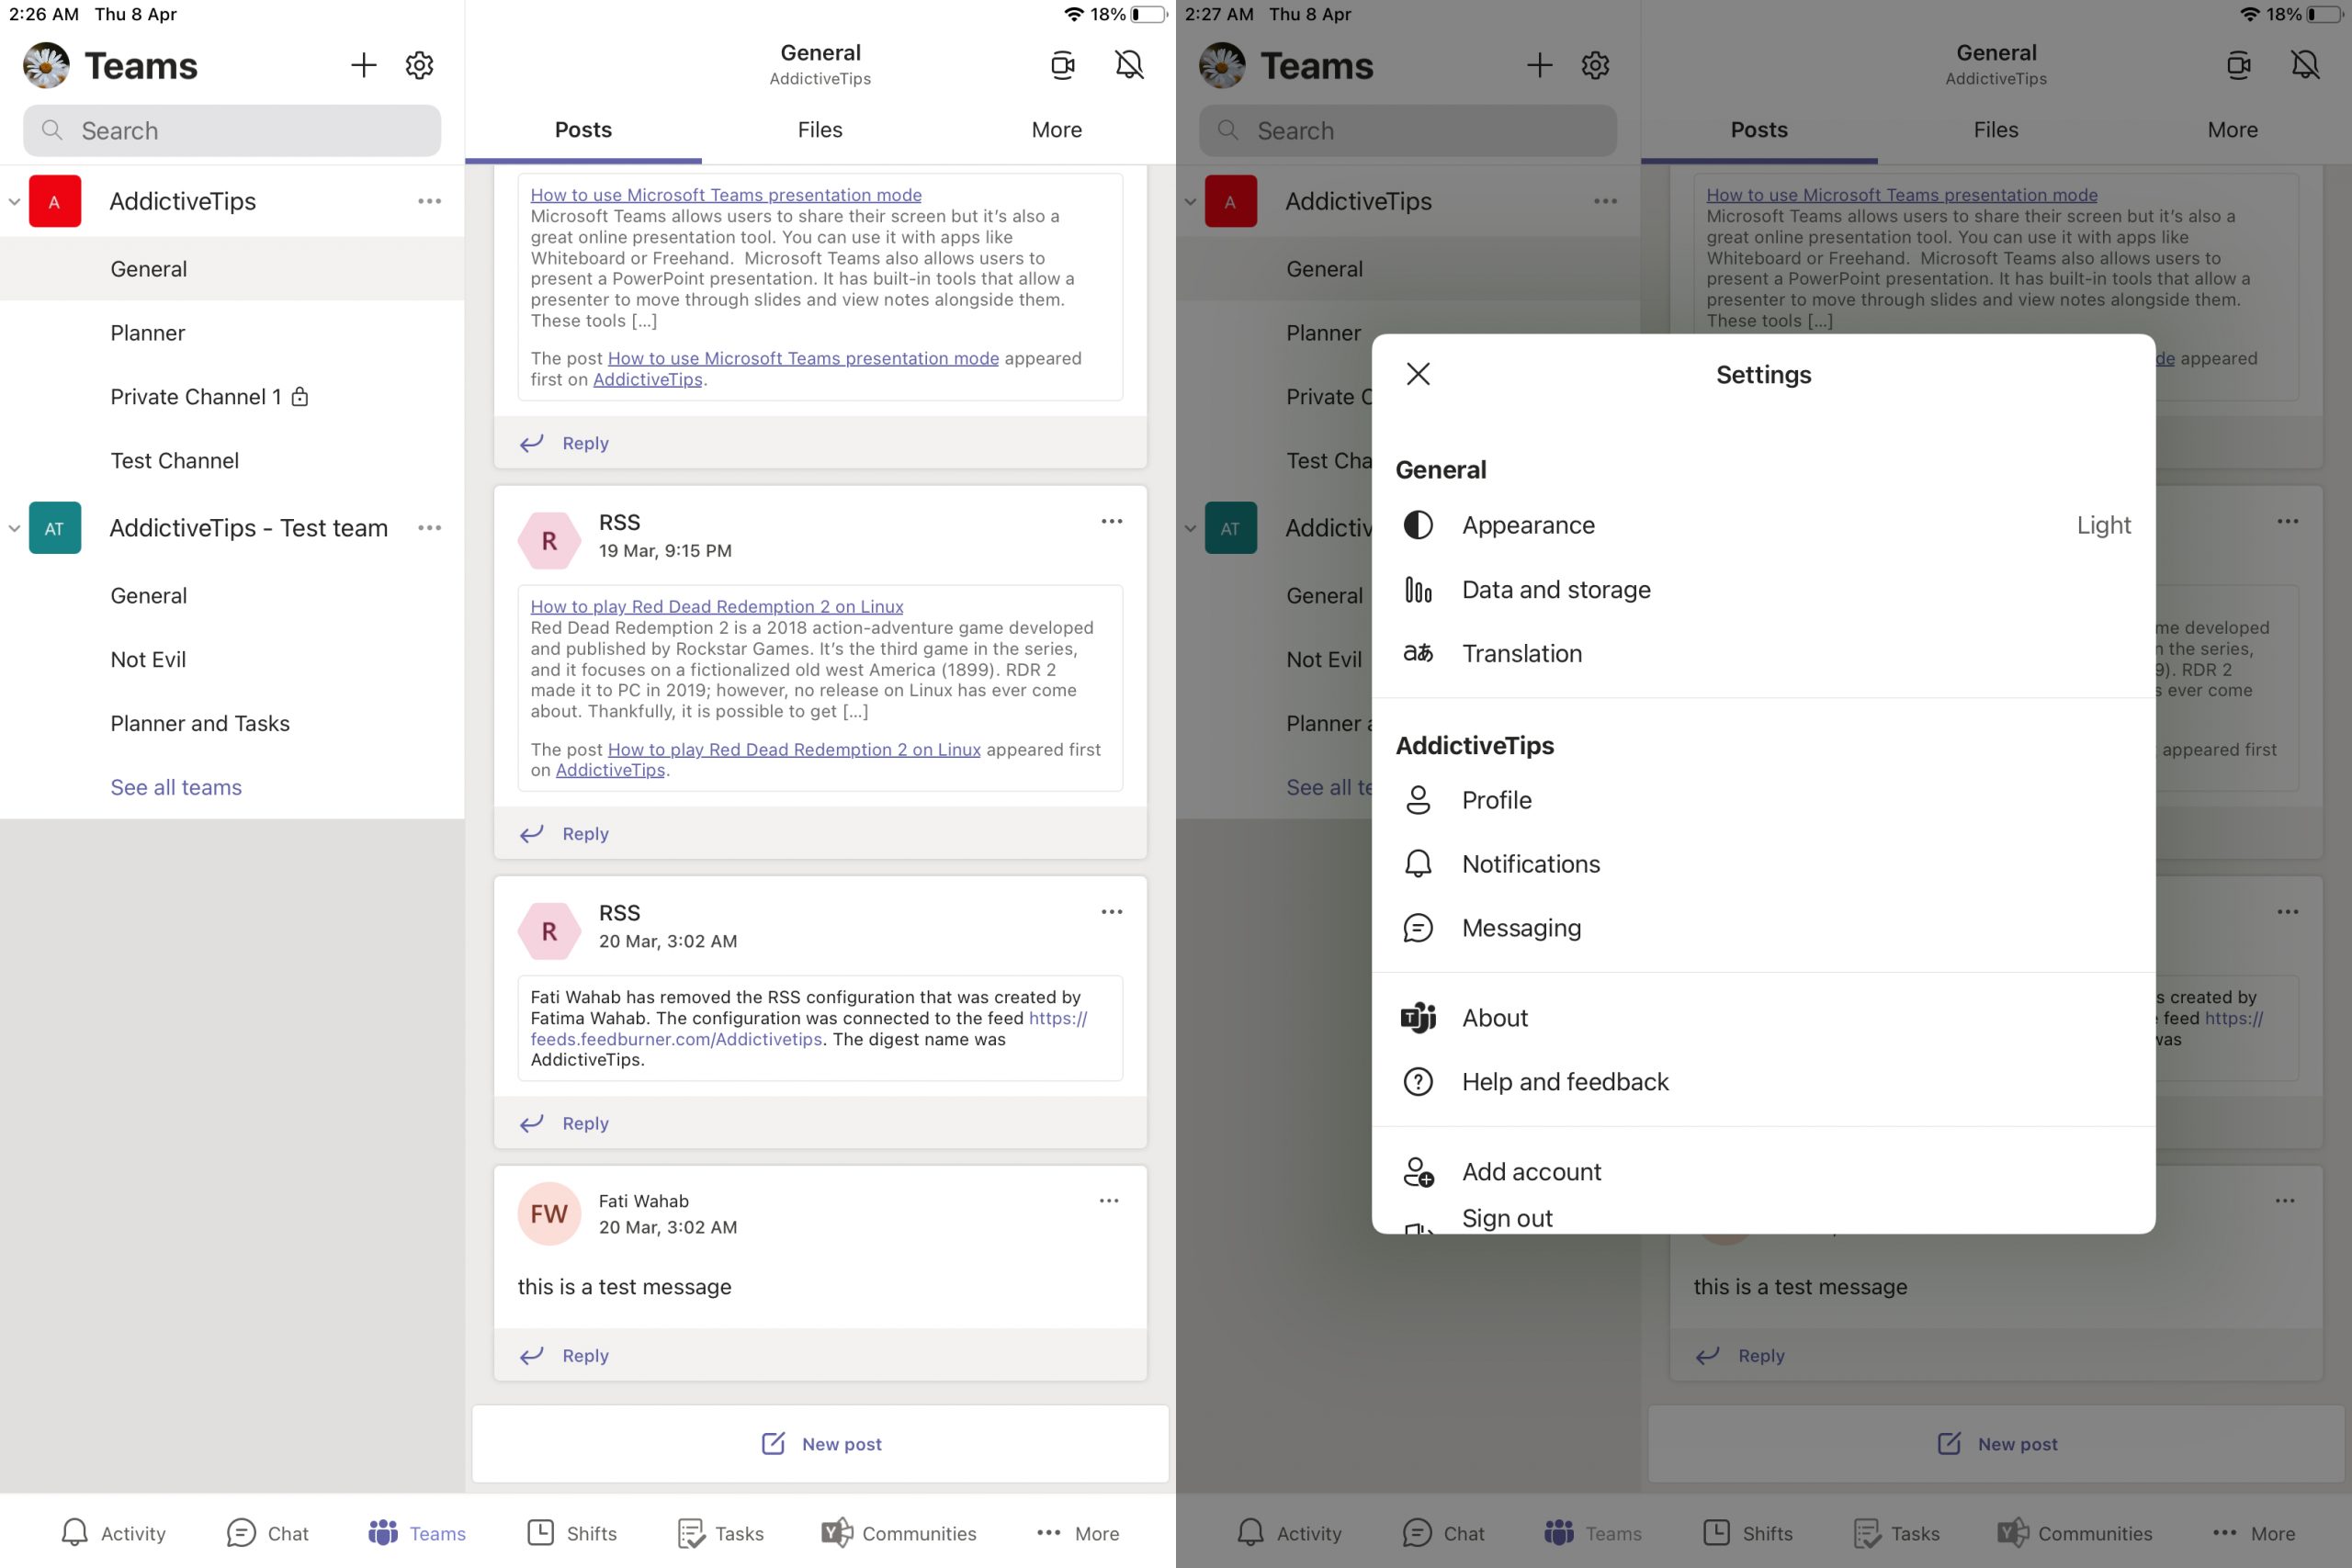Open more options for AddictiveTips team, left screen
The image size is (2352, 1568).
430,201
